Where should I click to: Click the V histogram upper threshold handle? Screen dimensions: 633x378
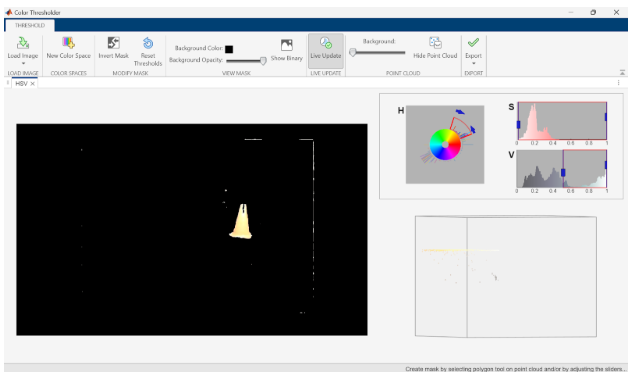pyautogui.click(x=606, y=165)
